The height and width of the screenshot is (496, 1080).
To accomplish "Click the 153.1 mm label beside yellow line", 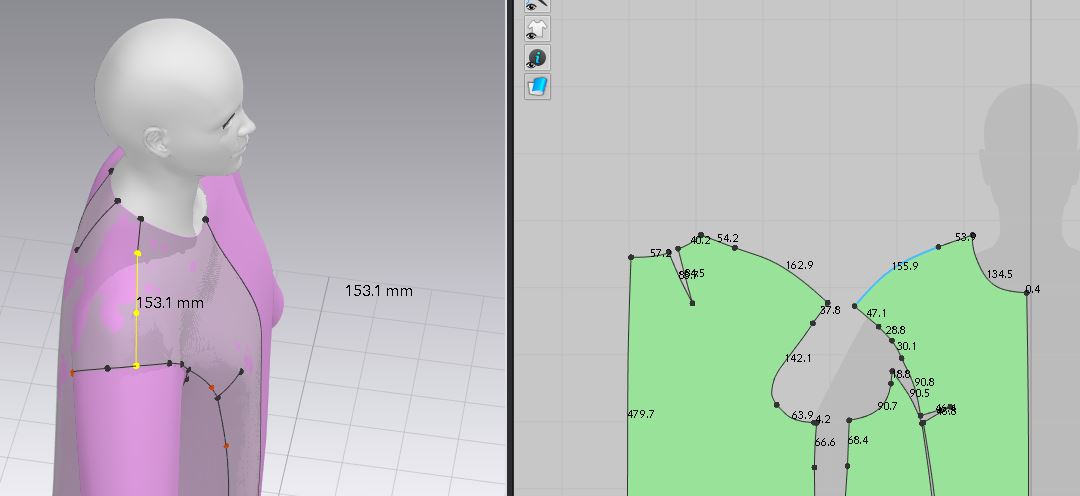I will tap(170, 302).
